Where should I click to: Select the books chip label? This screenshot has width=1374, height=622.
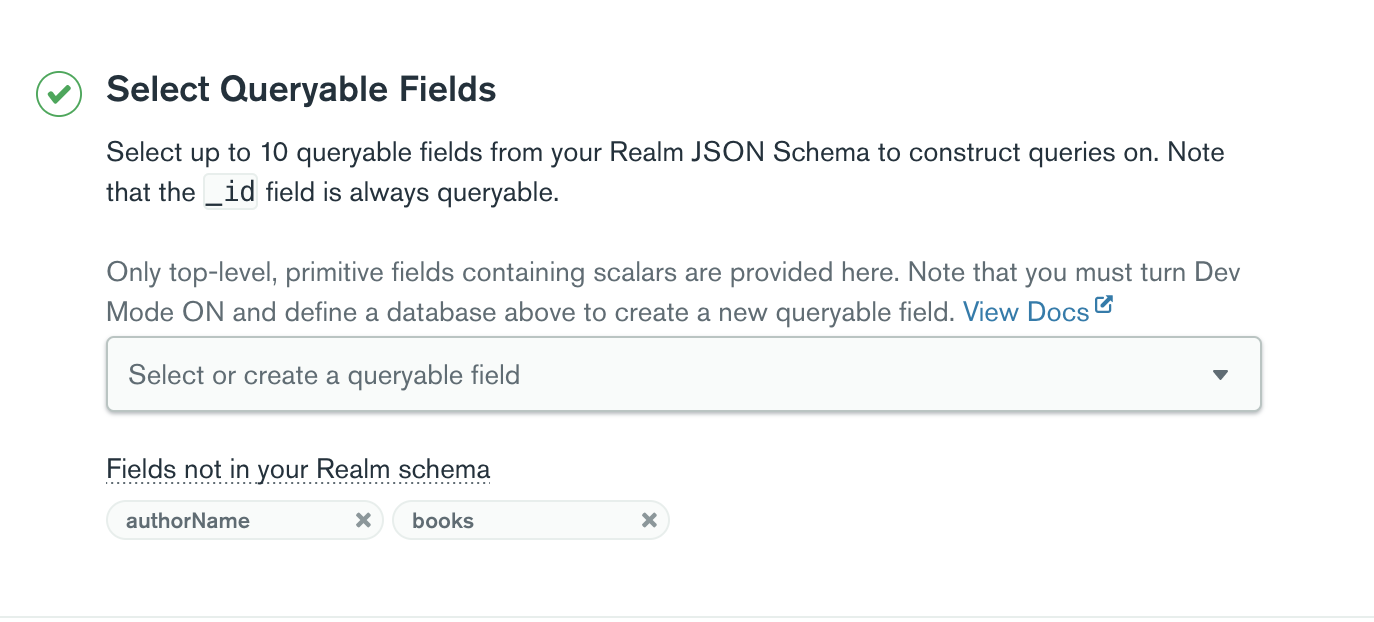coord(443,520)
